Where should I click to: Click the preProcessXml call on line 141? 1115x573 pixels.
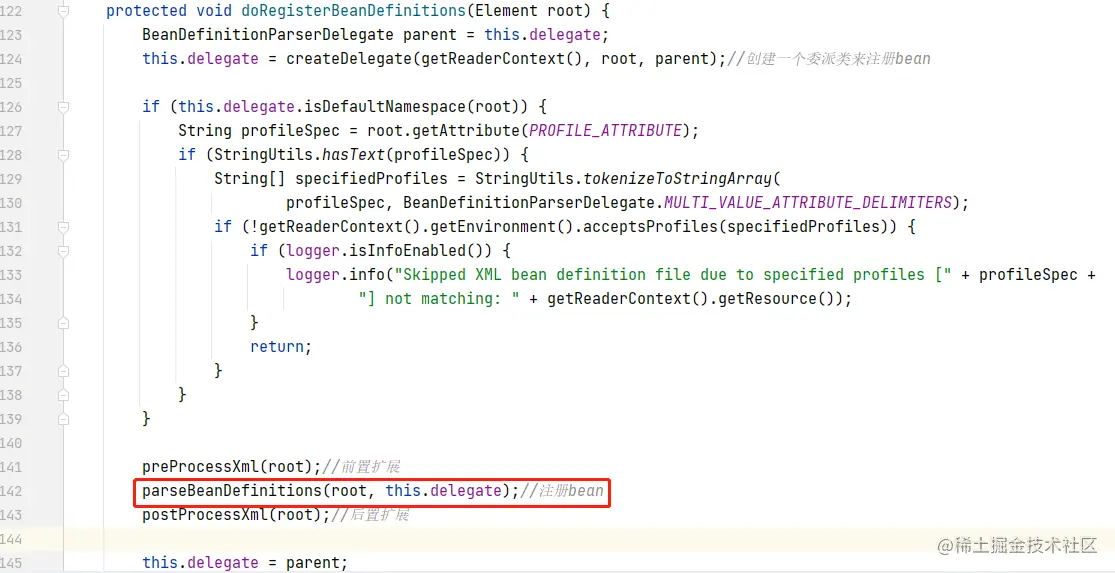point(187,466)
